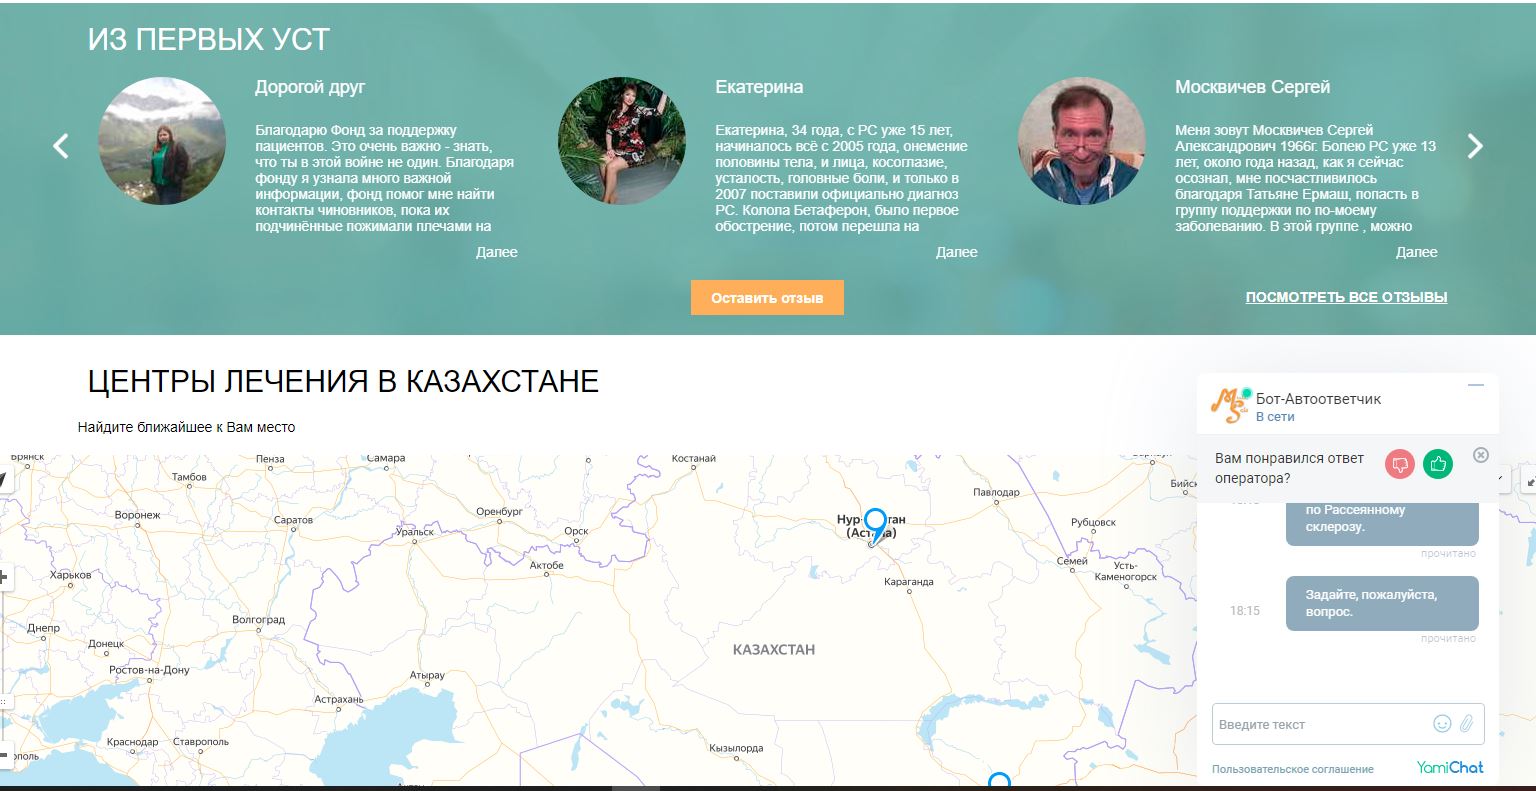Dismiss the operator rating prompt
This screenshot has height=791, width=1536.
tap(1481, 455)
